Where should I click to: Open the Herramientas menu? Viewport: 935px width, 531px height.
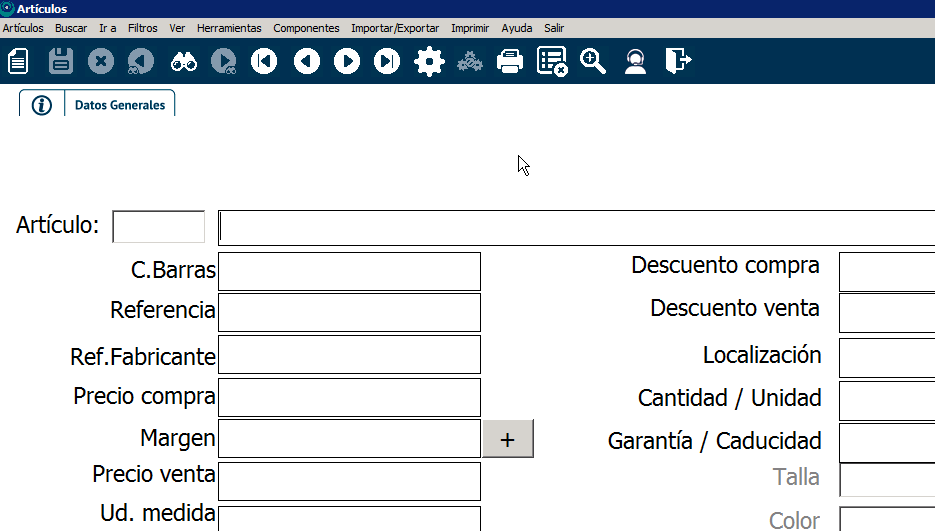click(229, 28)
